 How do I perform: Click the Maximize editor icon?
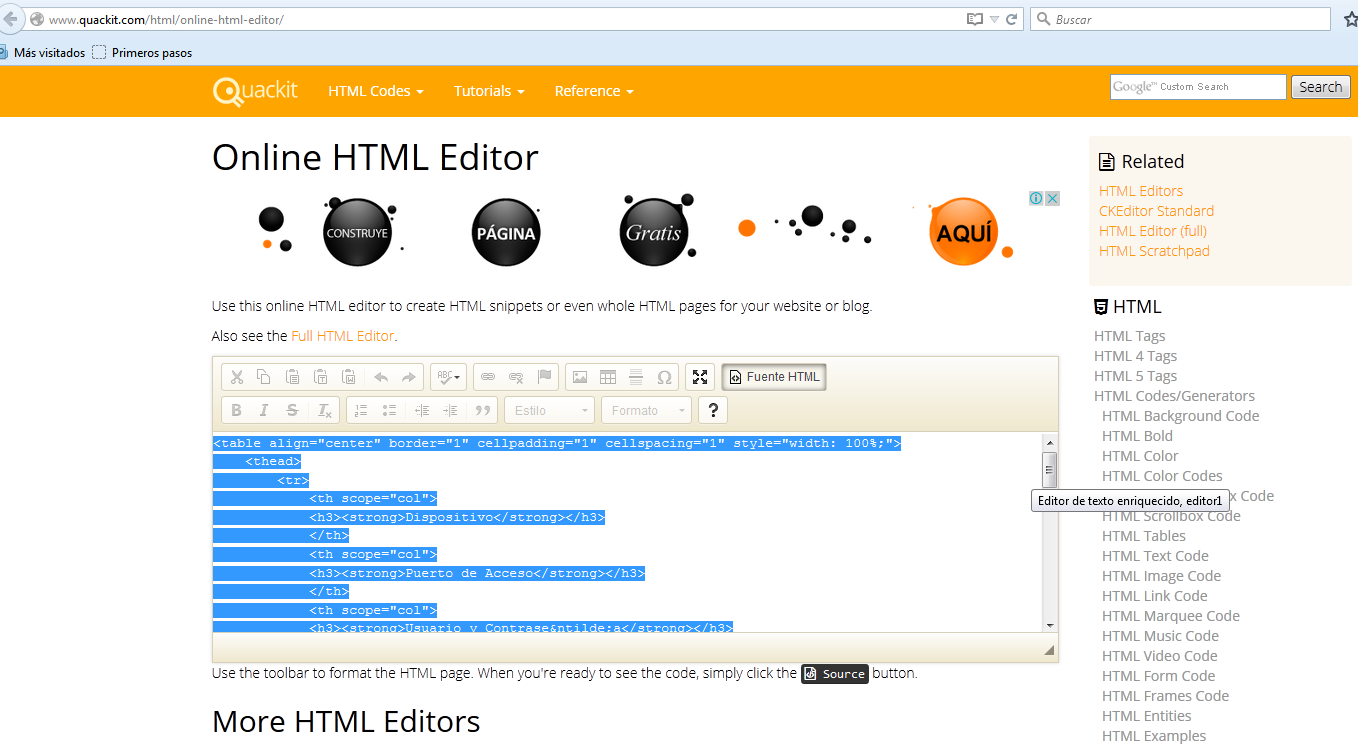700,377
